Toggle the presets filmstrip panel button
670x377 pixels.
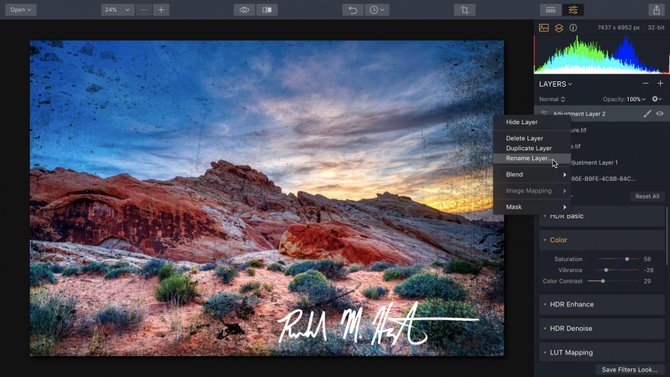coord(551,10)
